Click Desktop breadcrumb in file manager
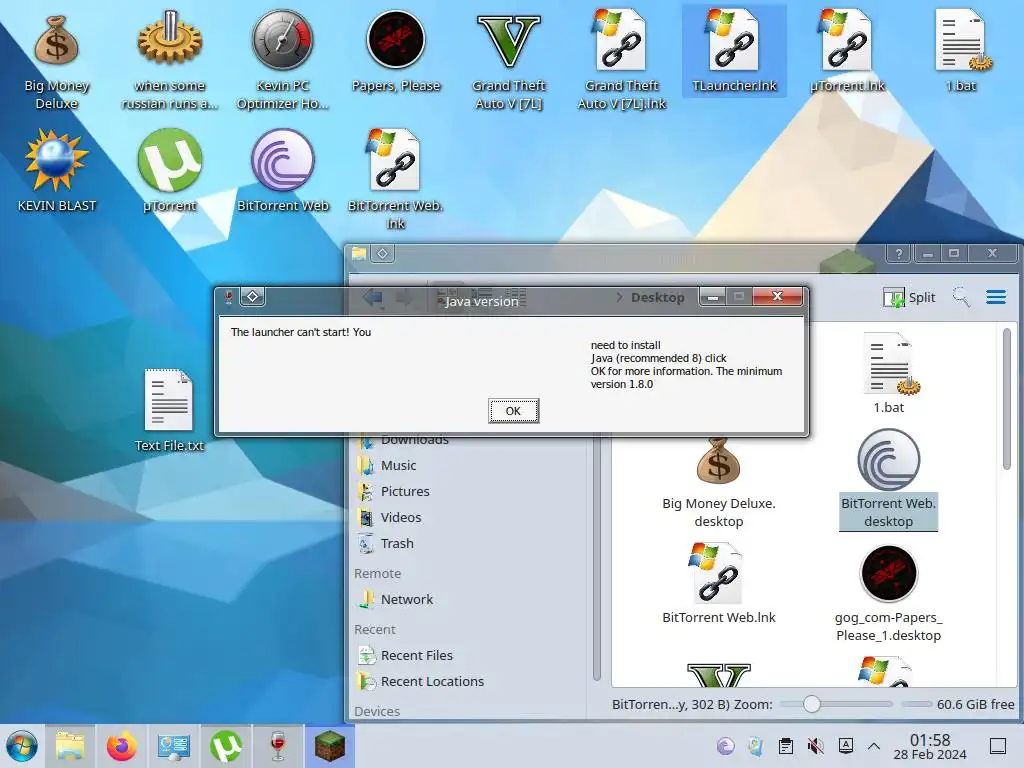Viewport: 1024px width, 768px height. point(657,297)
